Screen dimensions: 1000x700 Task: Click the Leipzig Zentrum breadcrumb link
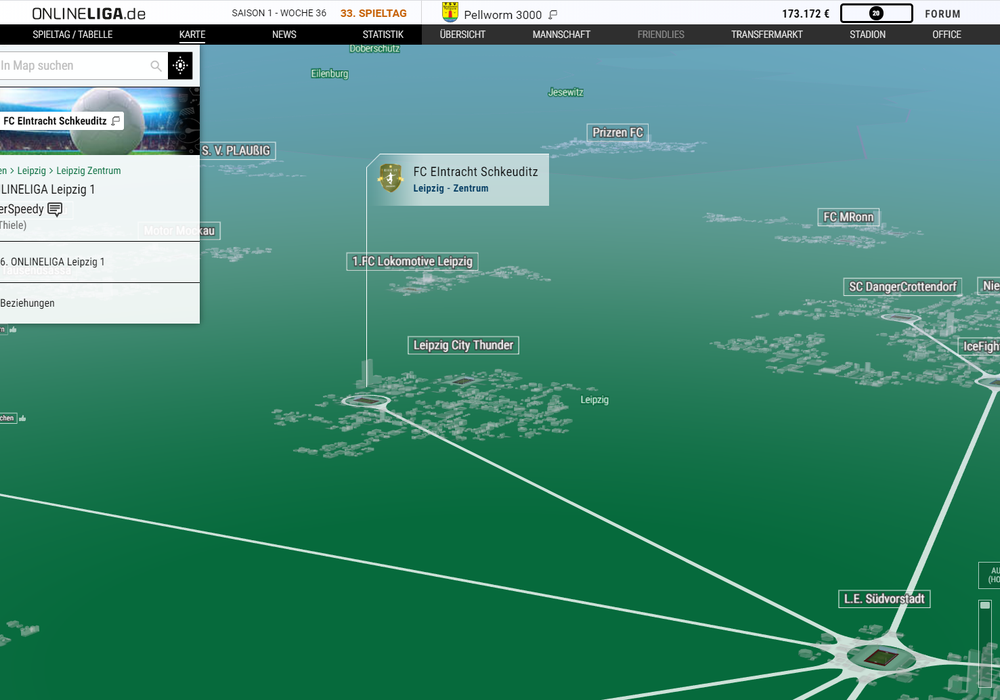point(88,171)
